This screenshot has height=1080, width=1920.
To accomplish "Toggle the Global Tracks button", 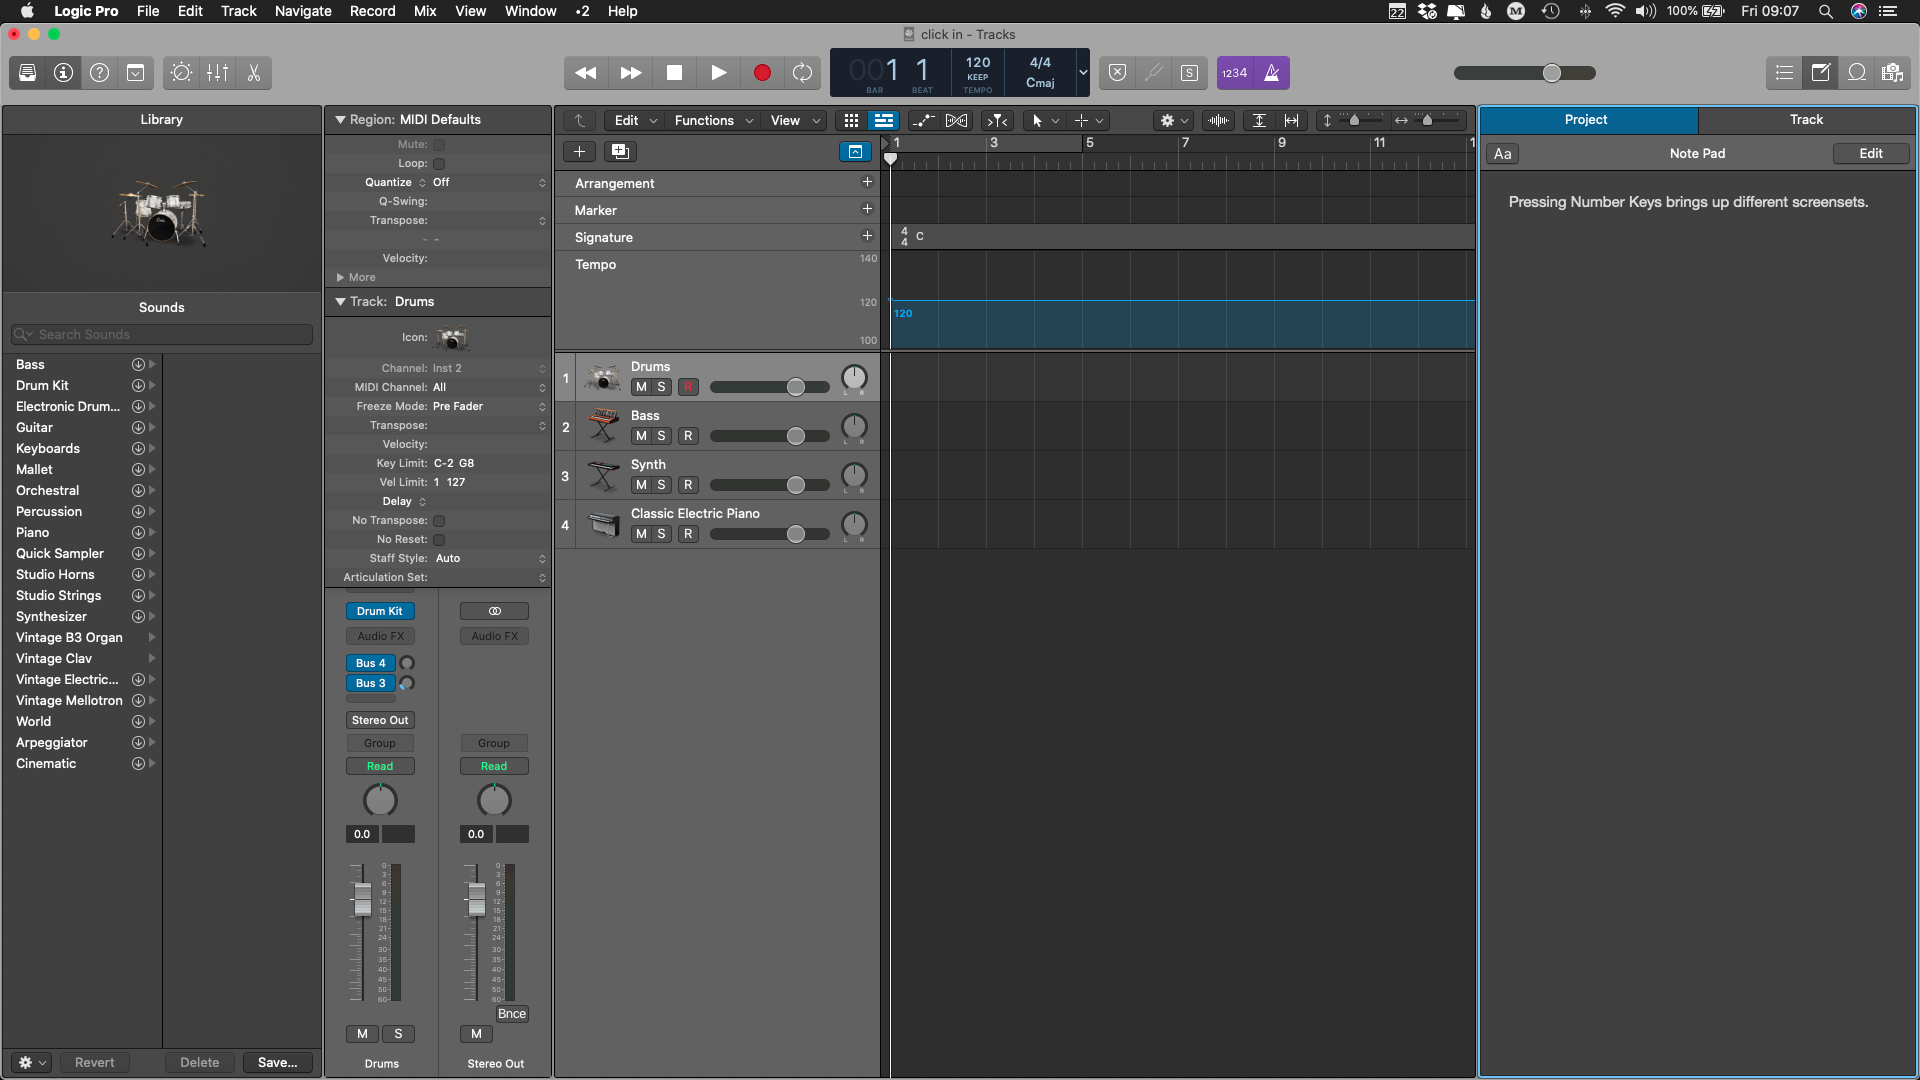I will [x=855, y=152].
